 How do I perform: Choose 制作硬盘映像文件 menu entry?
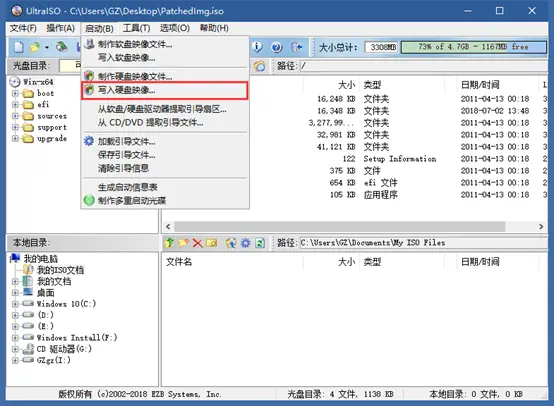[165, 76]
